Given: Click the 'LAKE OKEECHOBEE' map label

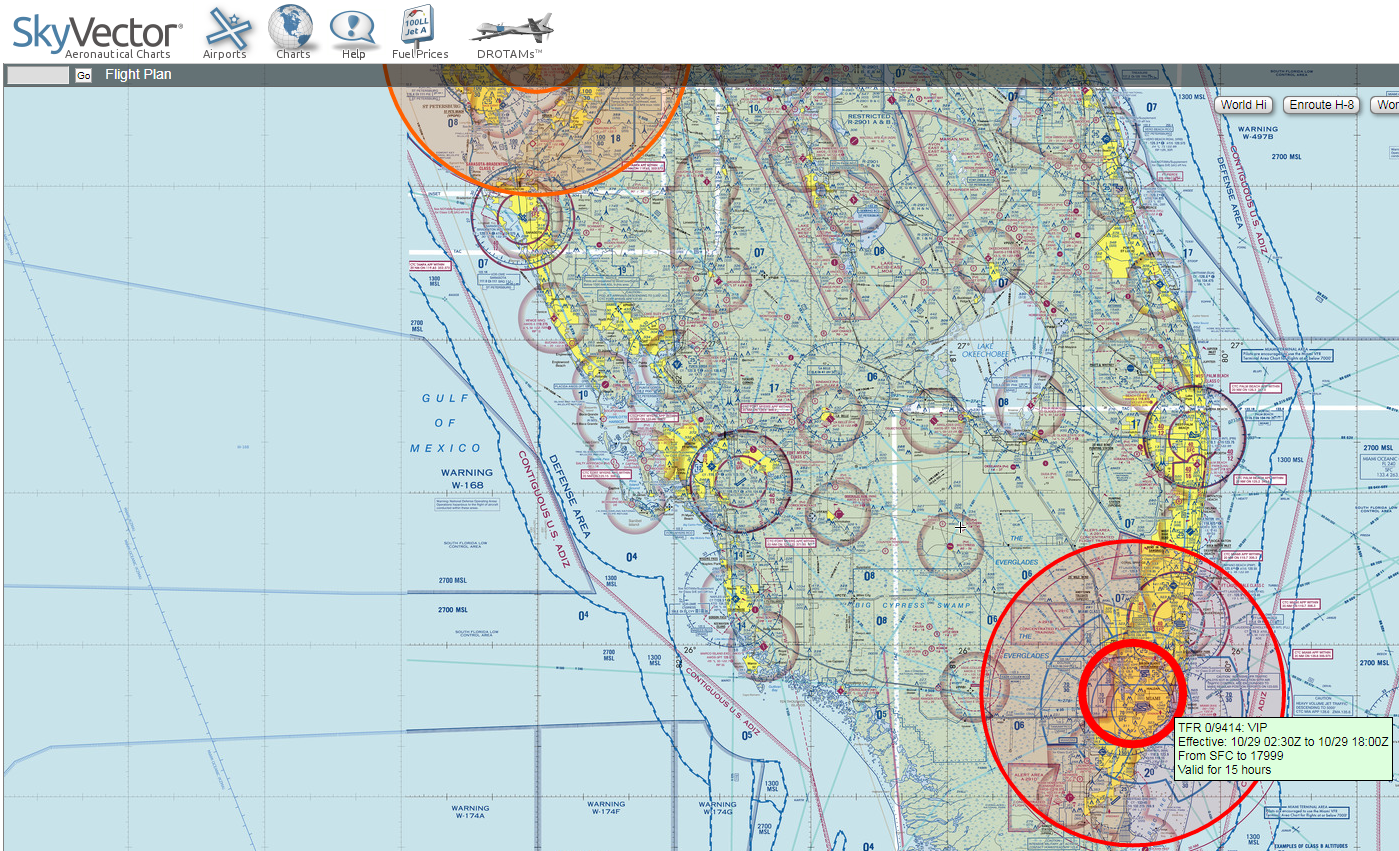Looking at the screenshot, I should (x=986, y=349).
